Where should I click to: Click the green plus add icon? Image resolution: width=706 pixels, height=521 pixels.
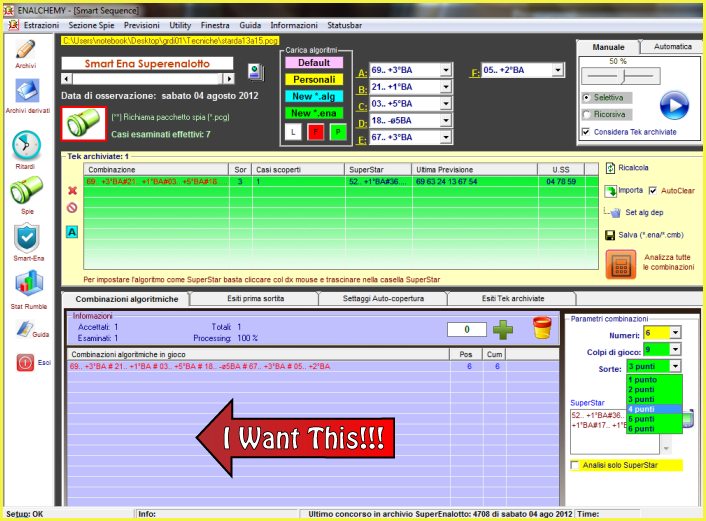pos(503,330)
